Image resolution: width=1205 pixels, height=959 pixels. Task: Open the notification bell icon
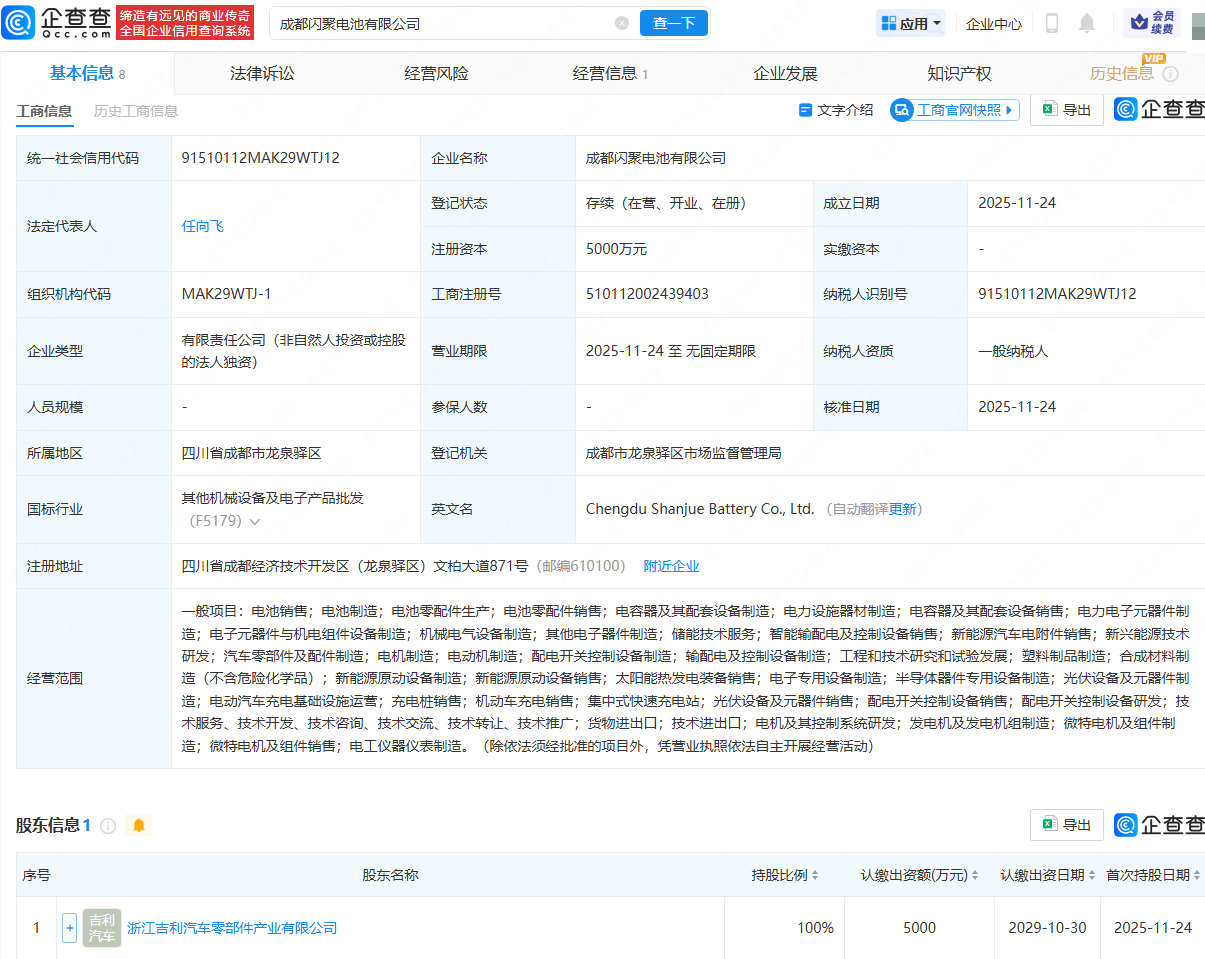pyautogui.click(x=1086, y=22)
